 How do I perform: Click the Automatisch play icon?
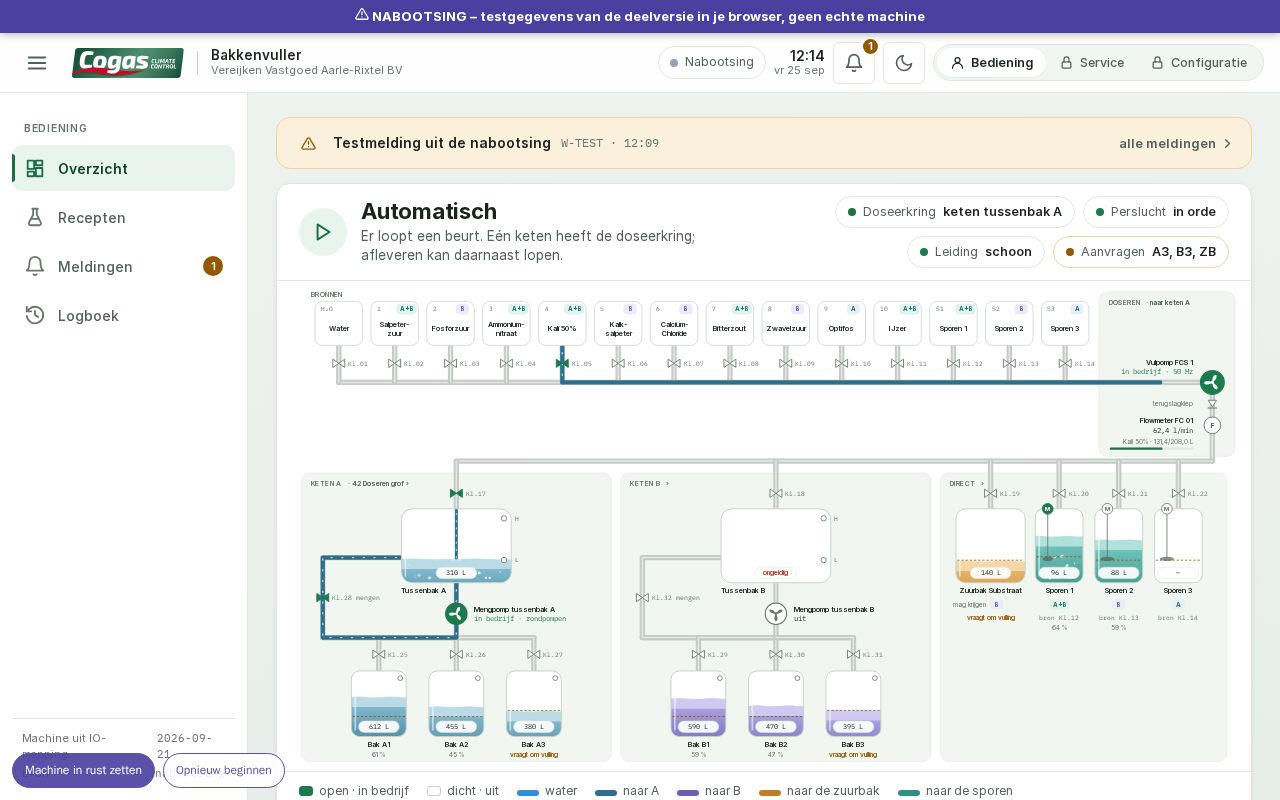click(x=323, y=232)
